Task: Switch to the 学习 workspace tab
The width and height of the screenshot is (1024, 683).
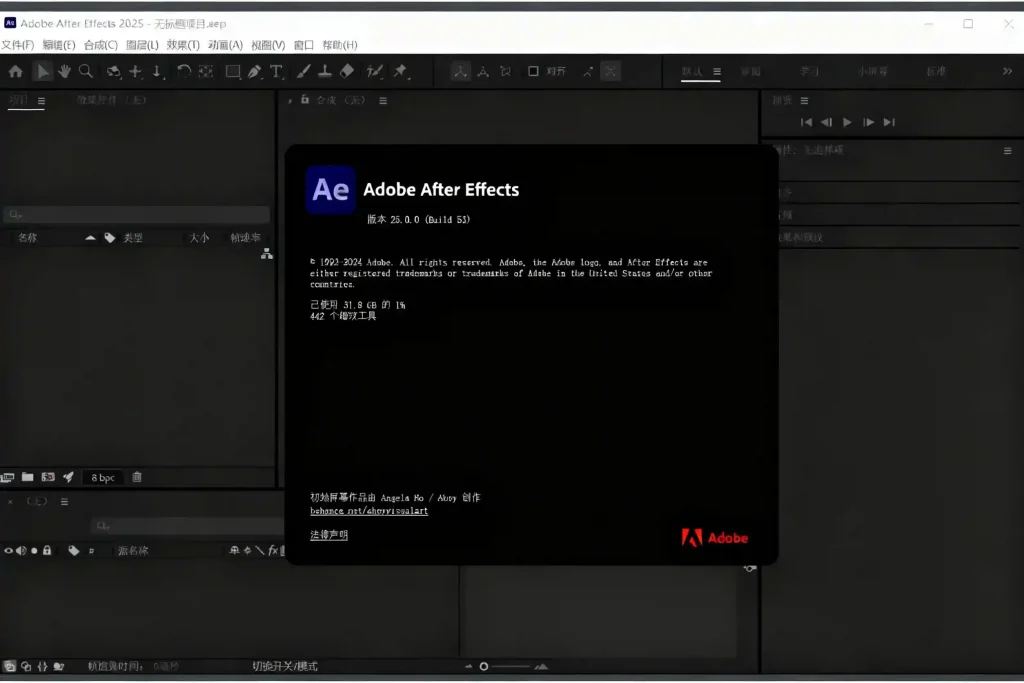Action: (810, 71)
